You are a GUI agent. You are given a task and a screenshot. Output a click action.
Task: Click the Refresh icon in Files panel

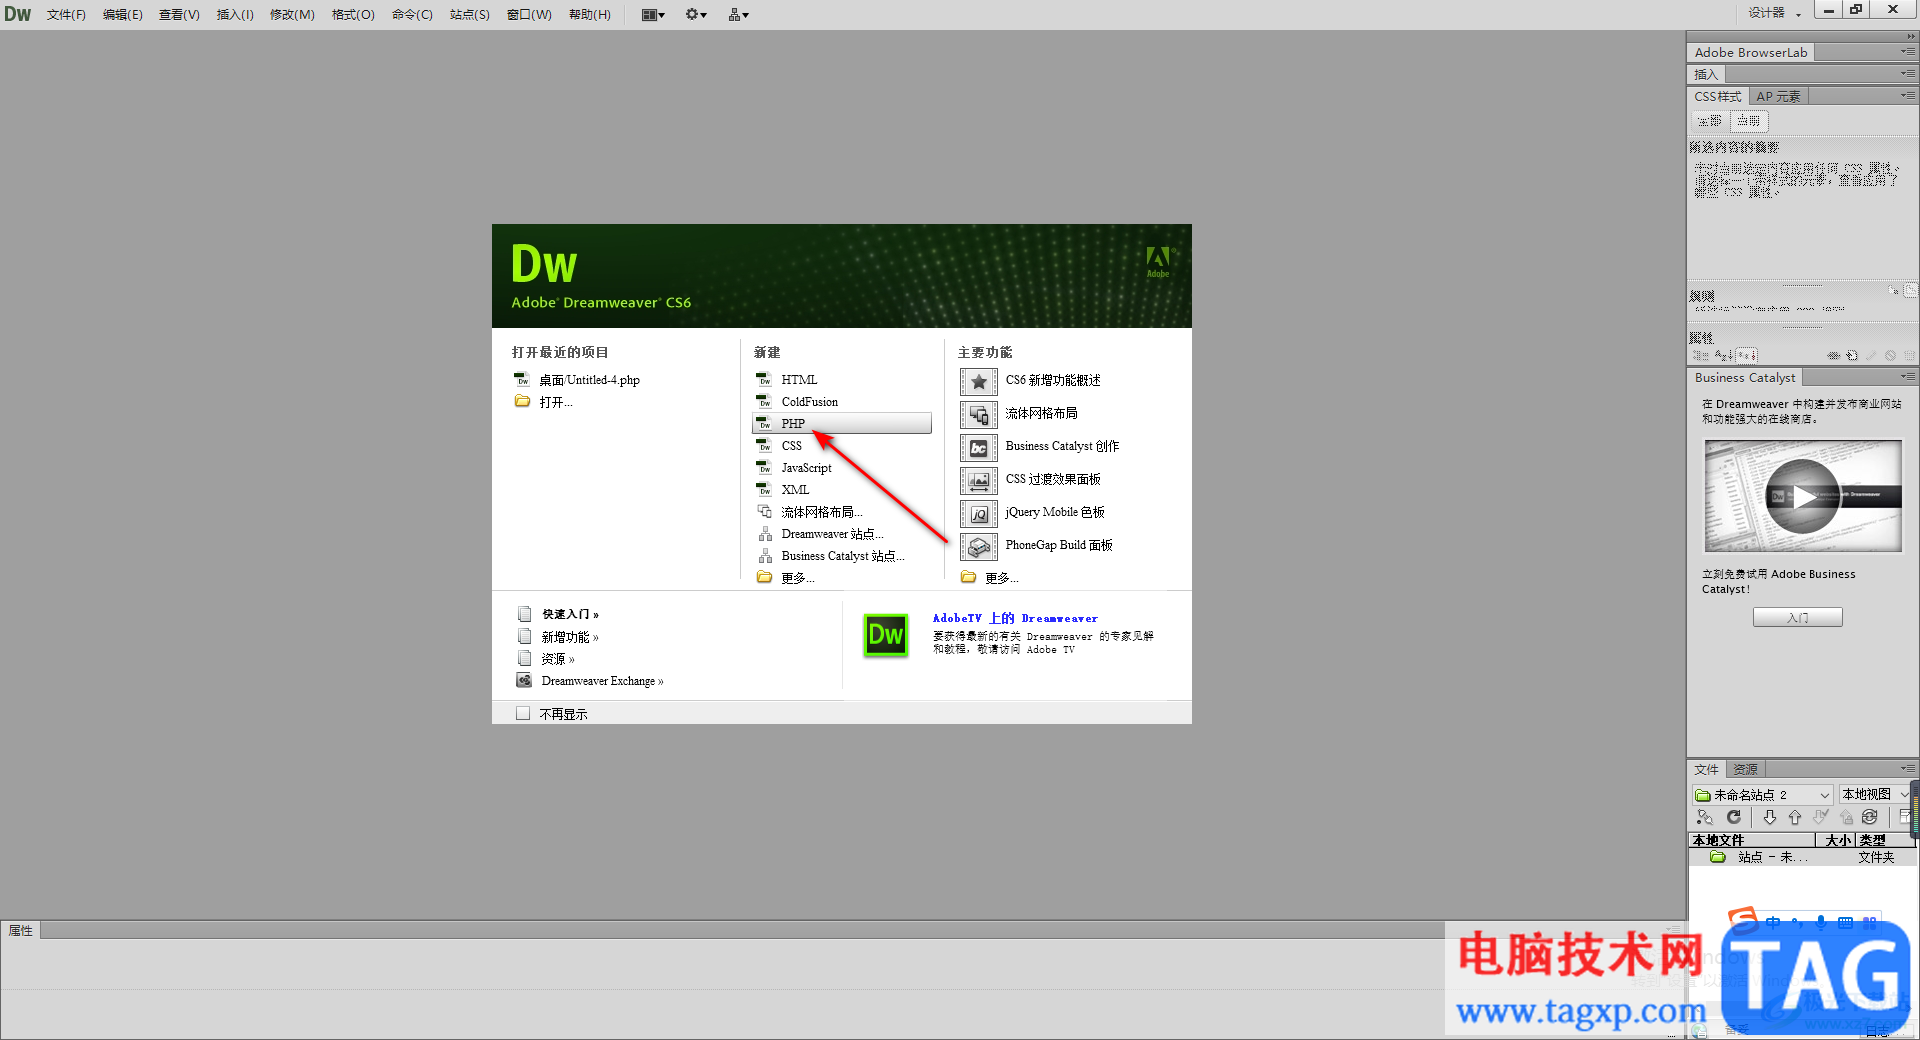tap(1733, 817)
